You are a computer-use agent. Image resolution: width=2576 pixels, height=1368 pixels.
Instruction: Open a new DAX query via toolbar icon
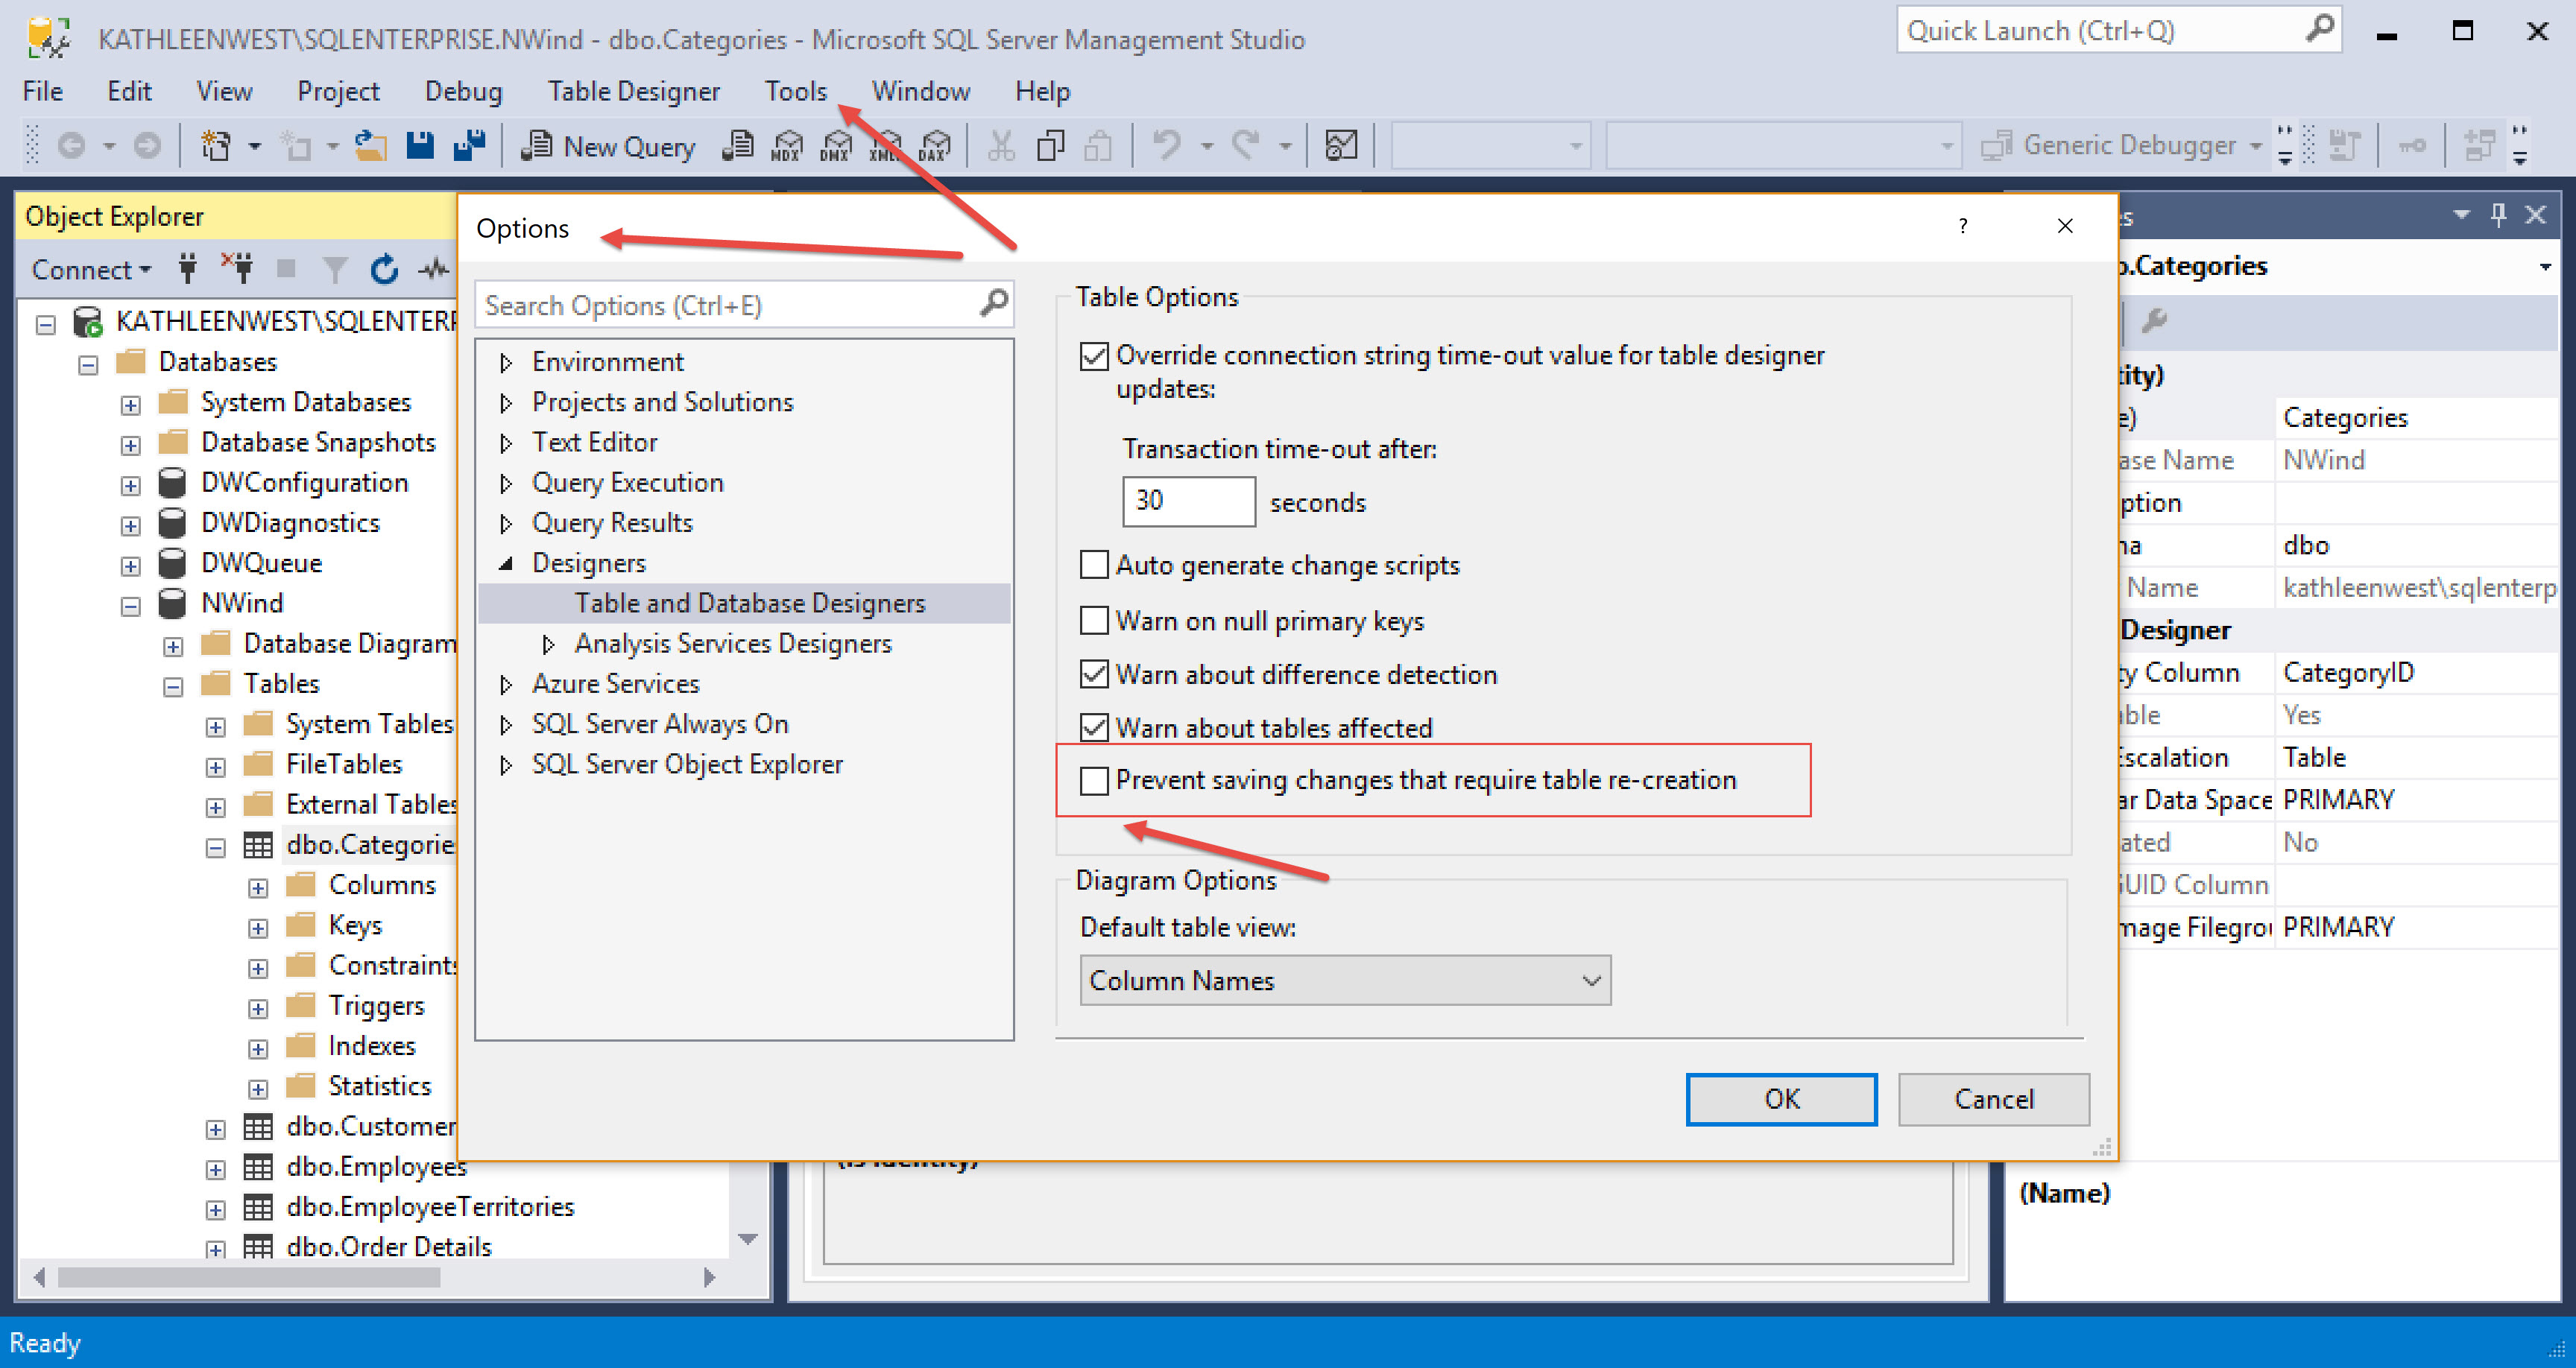click(934, 146)
